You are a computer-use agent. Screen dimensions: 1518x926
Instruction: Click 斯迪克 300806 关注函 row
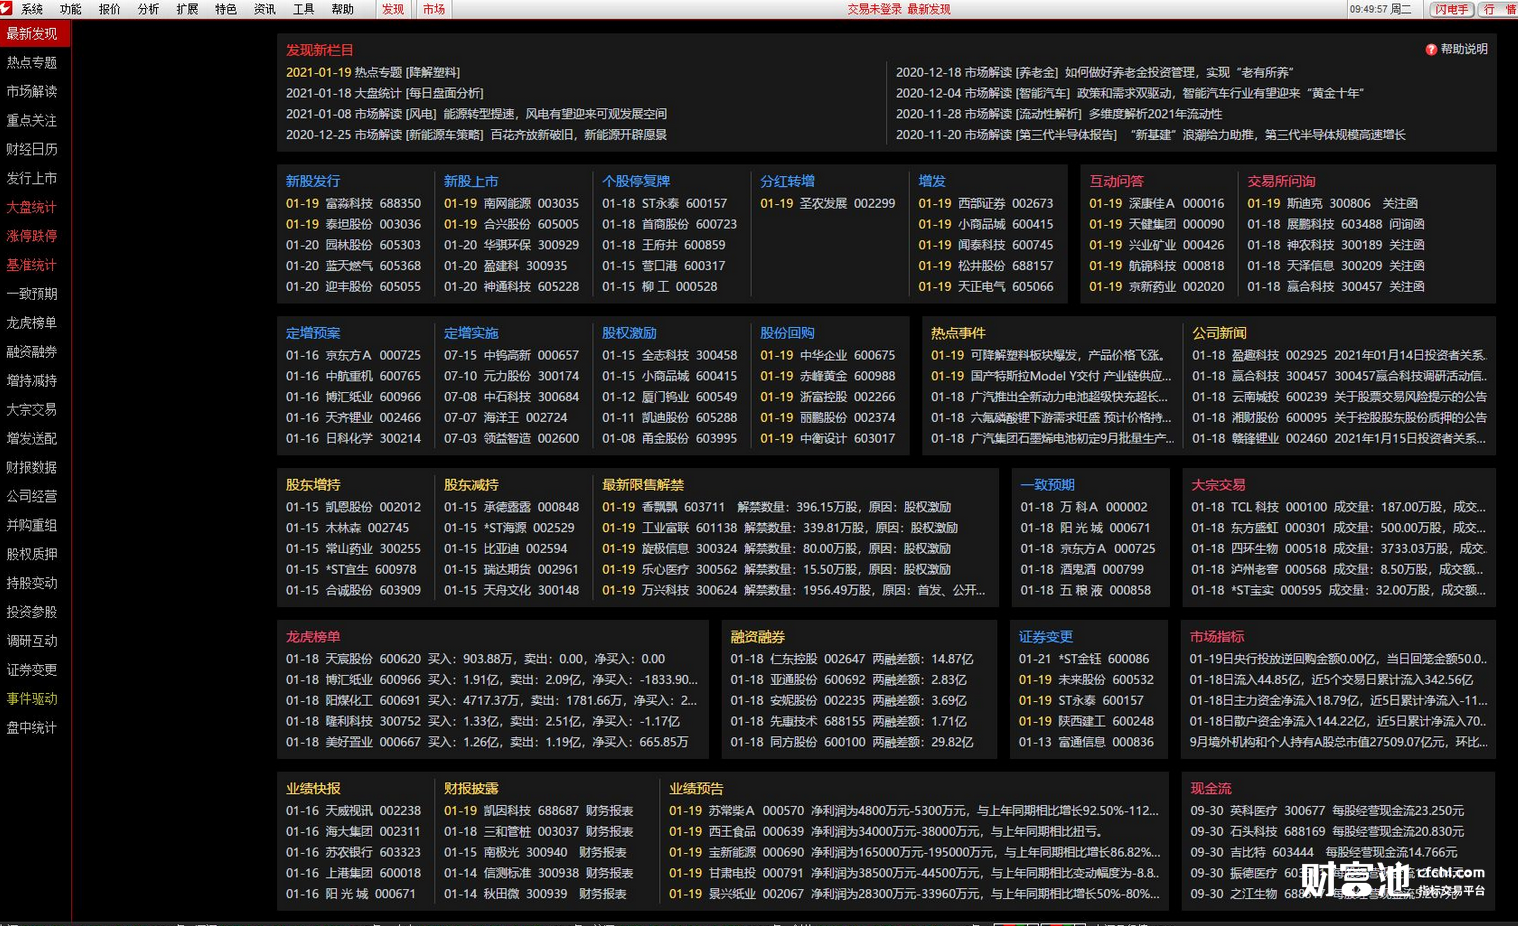tap(1333, 203)
